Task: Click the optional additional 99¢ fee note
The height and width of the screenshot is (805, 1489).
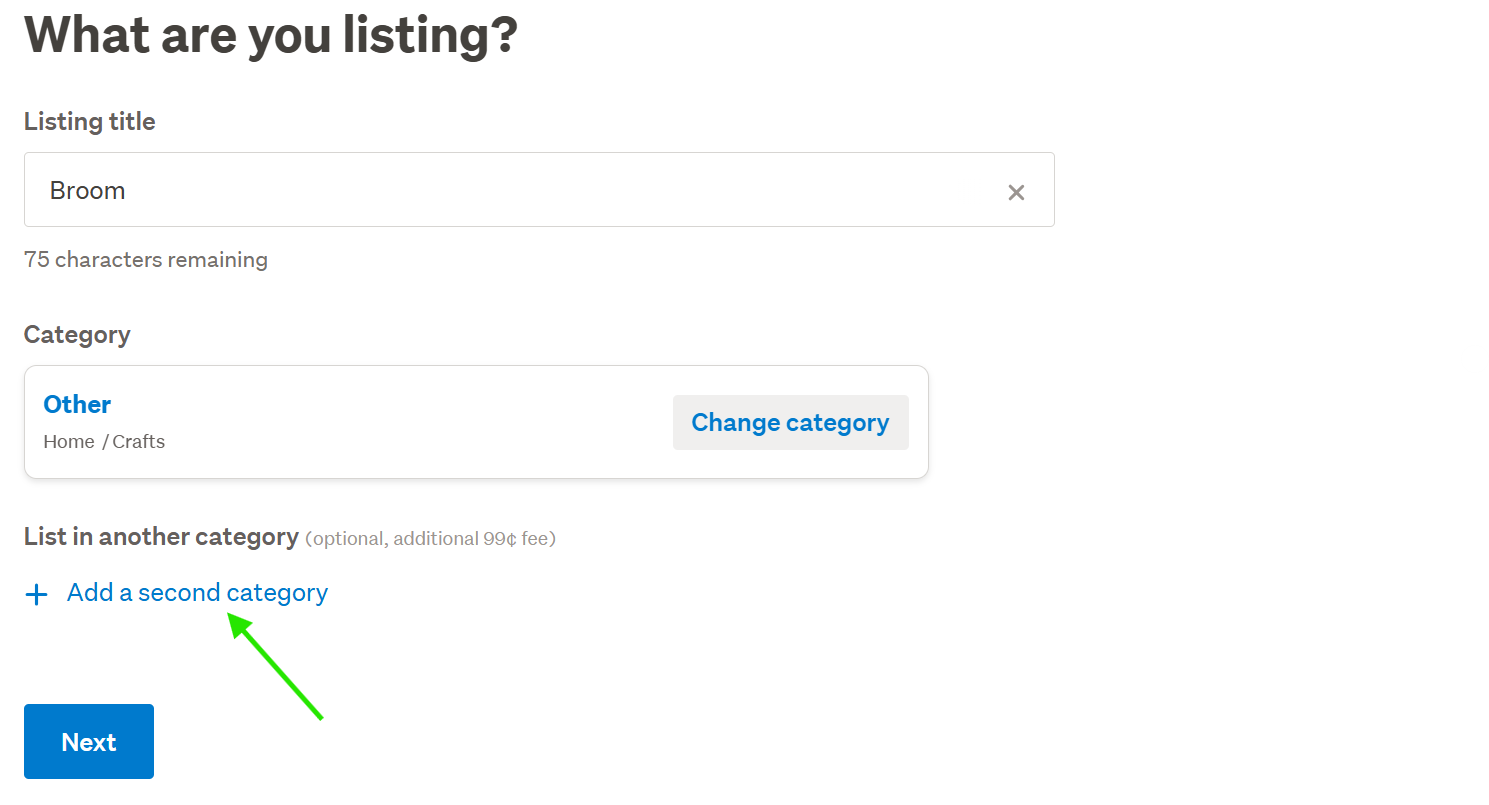Action: [430, 539]
